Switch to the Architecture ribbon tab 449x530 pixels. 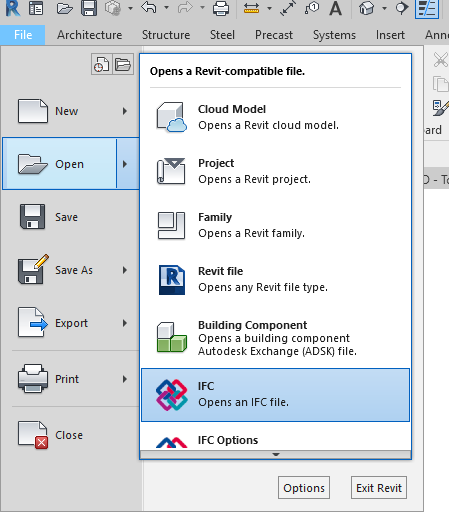tap(89, 35)
